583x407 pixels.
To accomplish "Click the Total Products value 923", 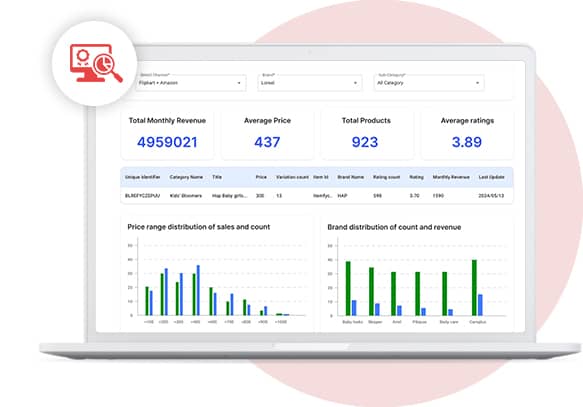I will tap(365, 142).
